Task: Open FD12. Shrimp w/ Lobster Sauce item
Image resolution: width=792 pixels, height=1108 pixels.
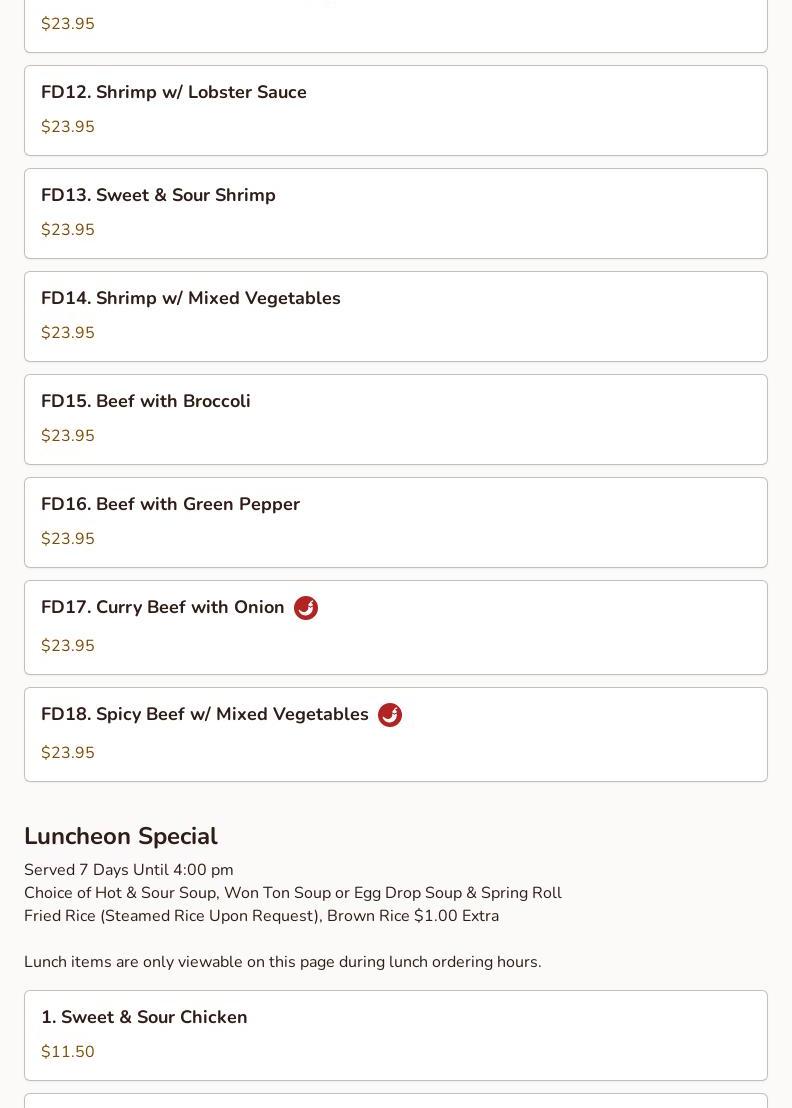Action: click(174, 92)
